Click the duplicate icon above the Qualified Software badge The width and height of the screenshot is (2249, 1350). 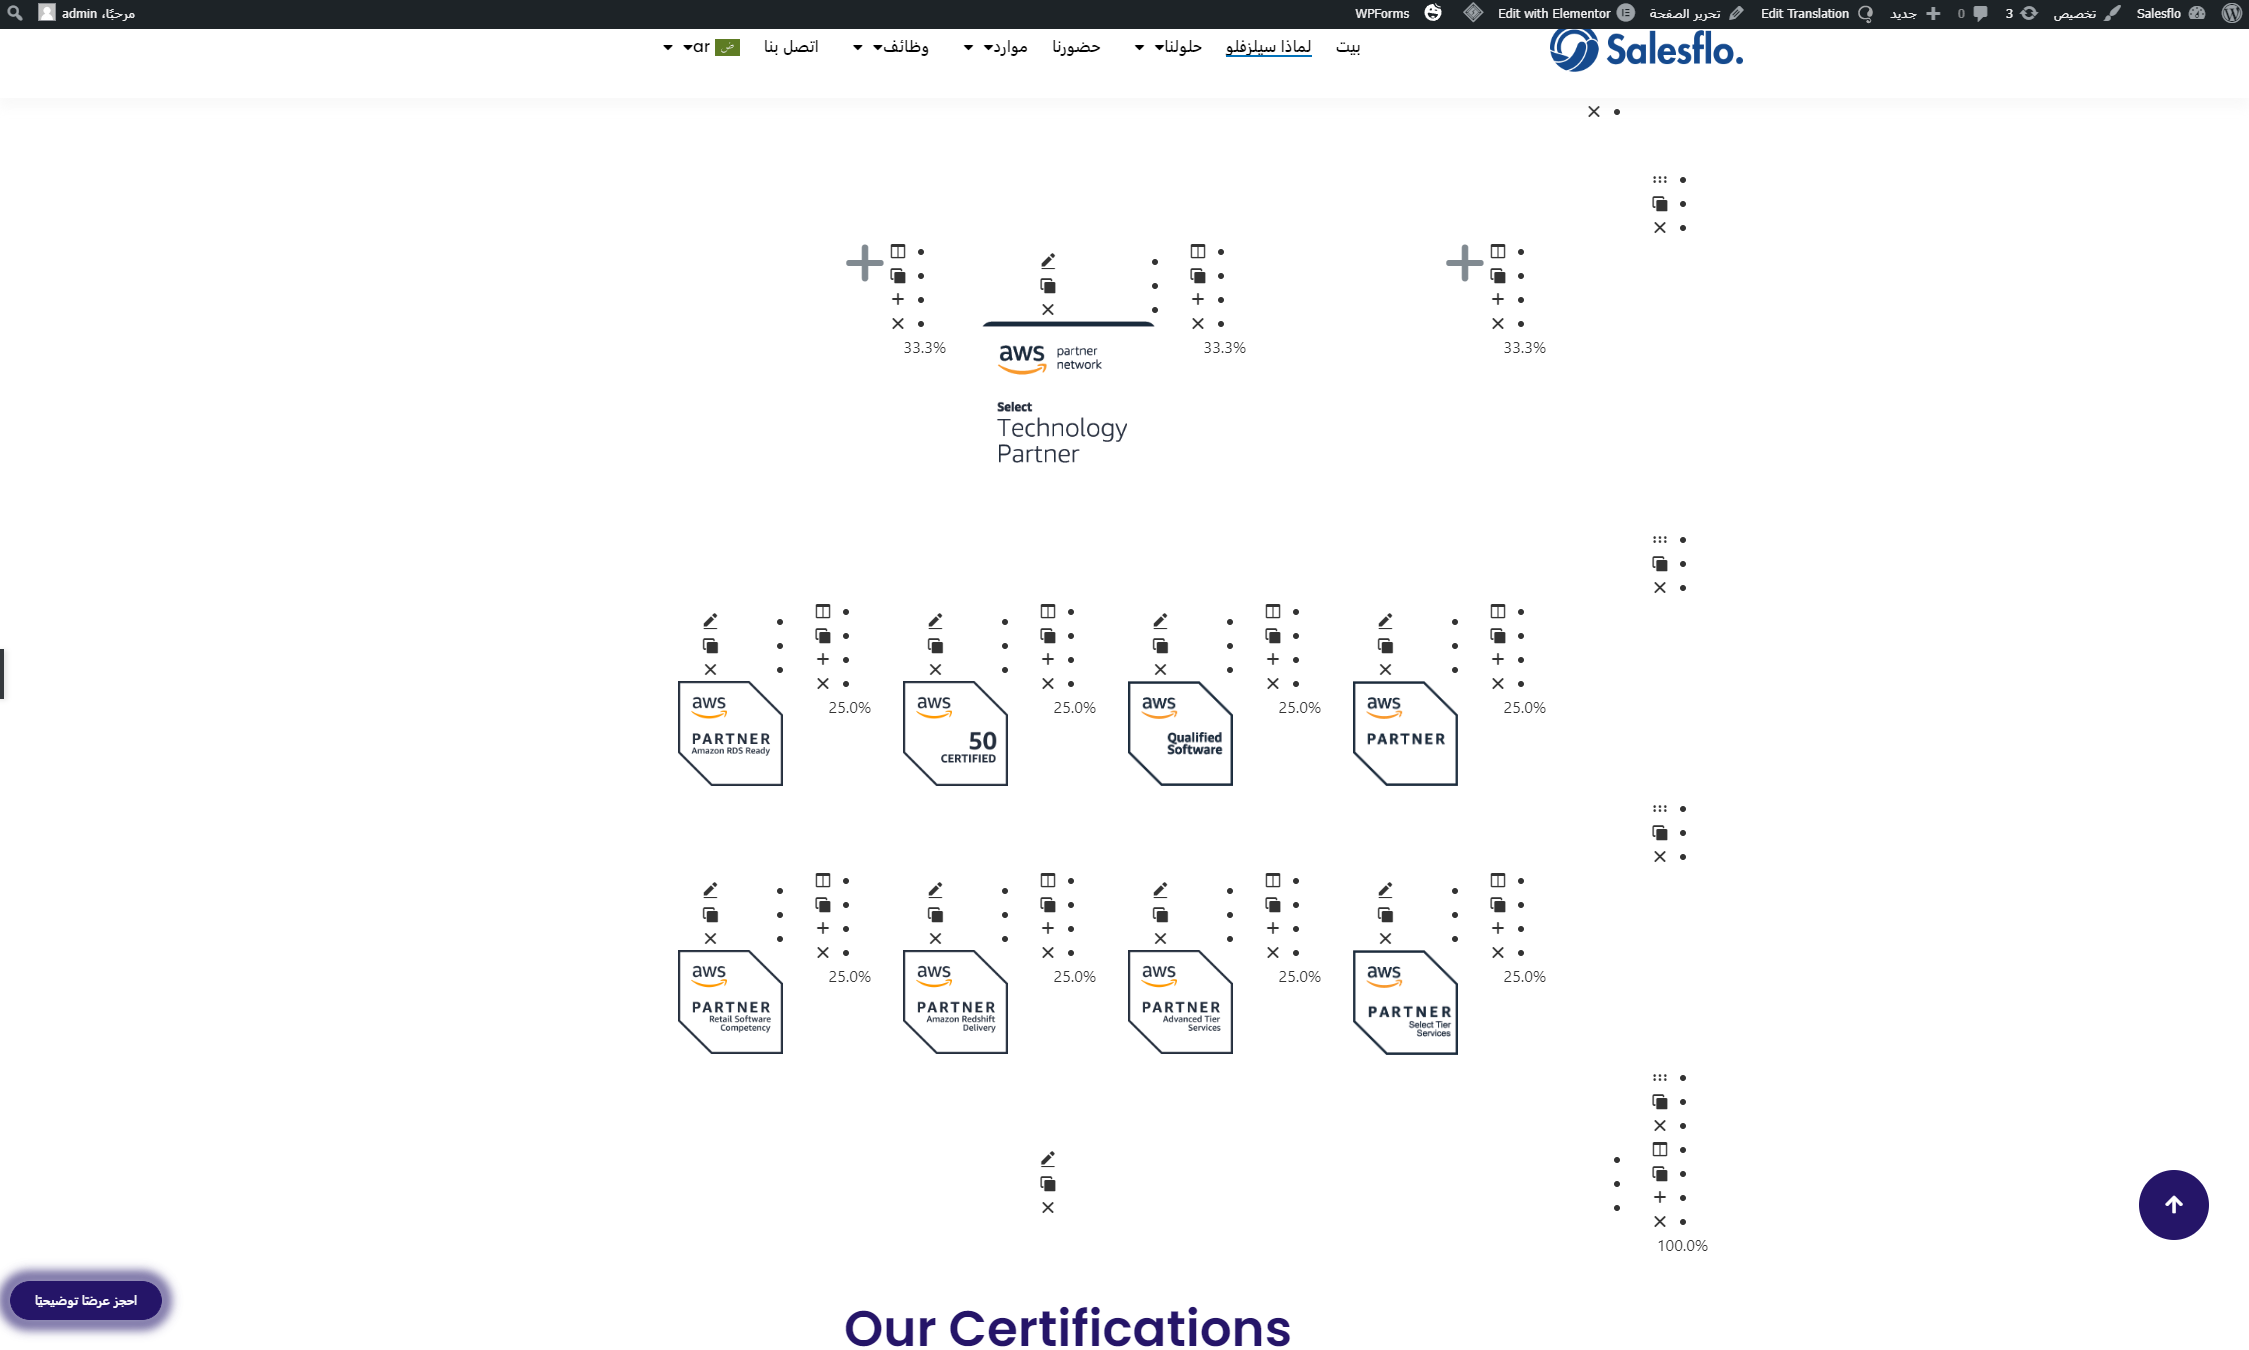point(1160,645)
